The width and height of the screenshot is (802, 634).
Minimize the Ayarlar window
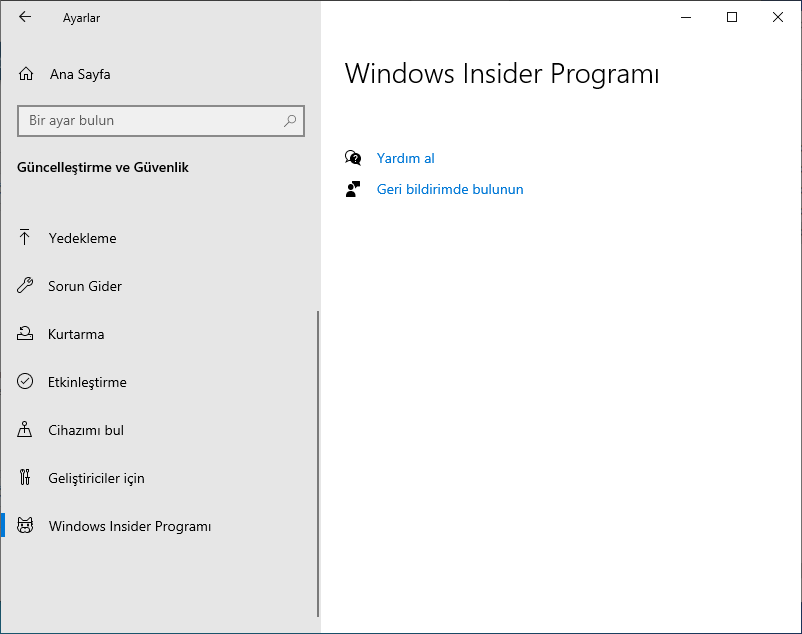coord(686,17)
